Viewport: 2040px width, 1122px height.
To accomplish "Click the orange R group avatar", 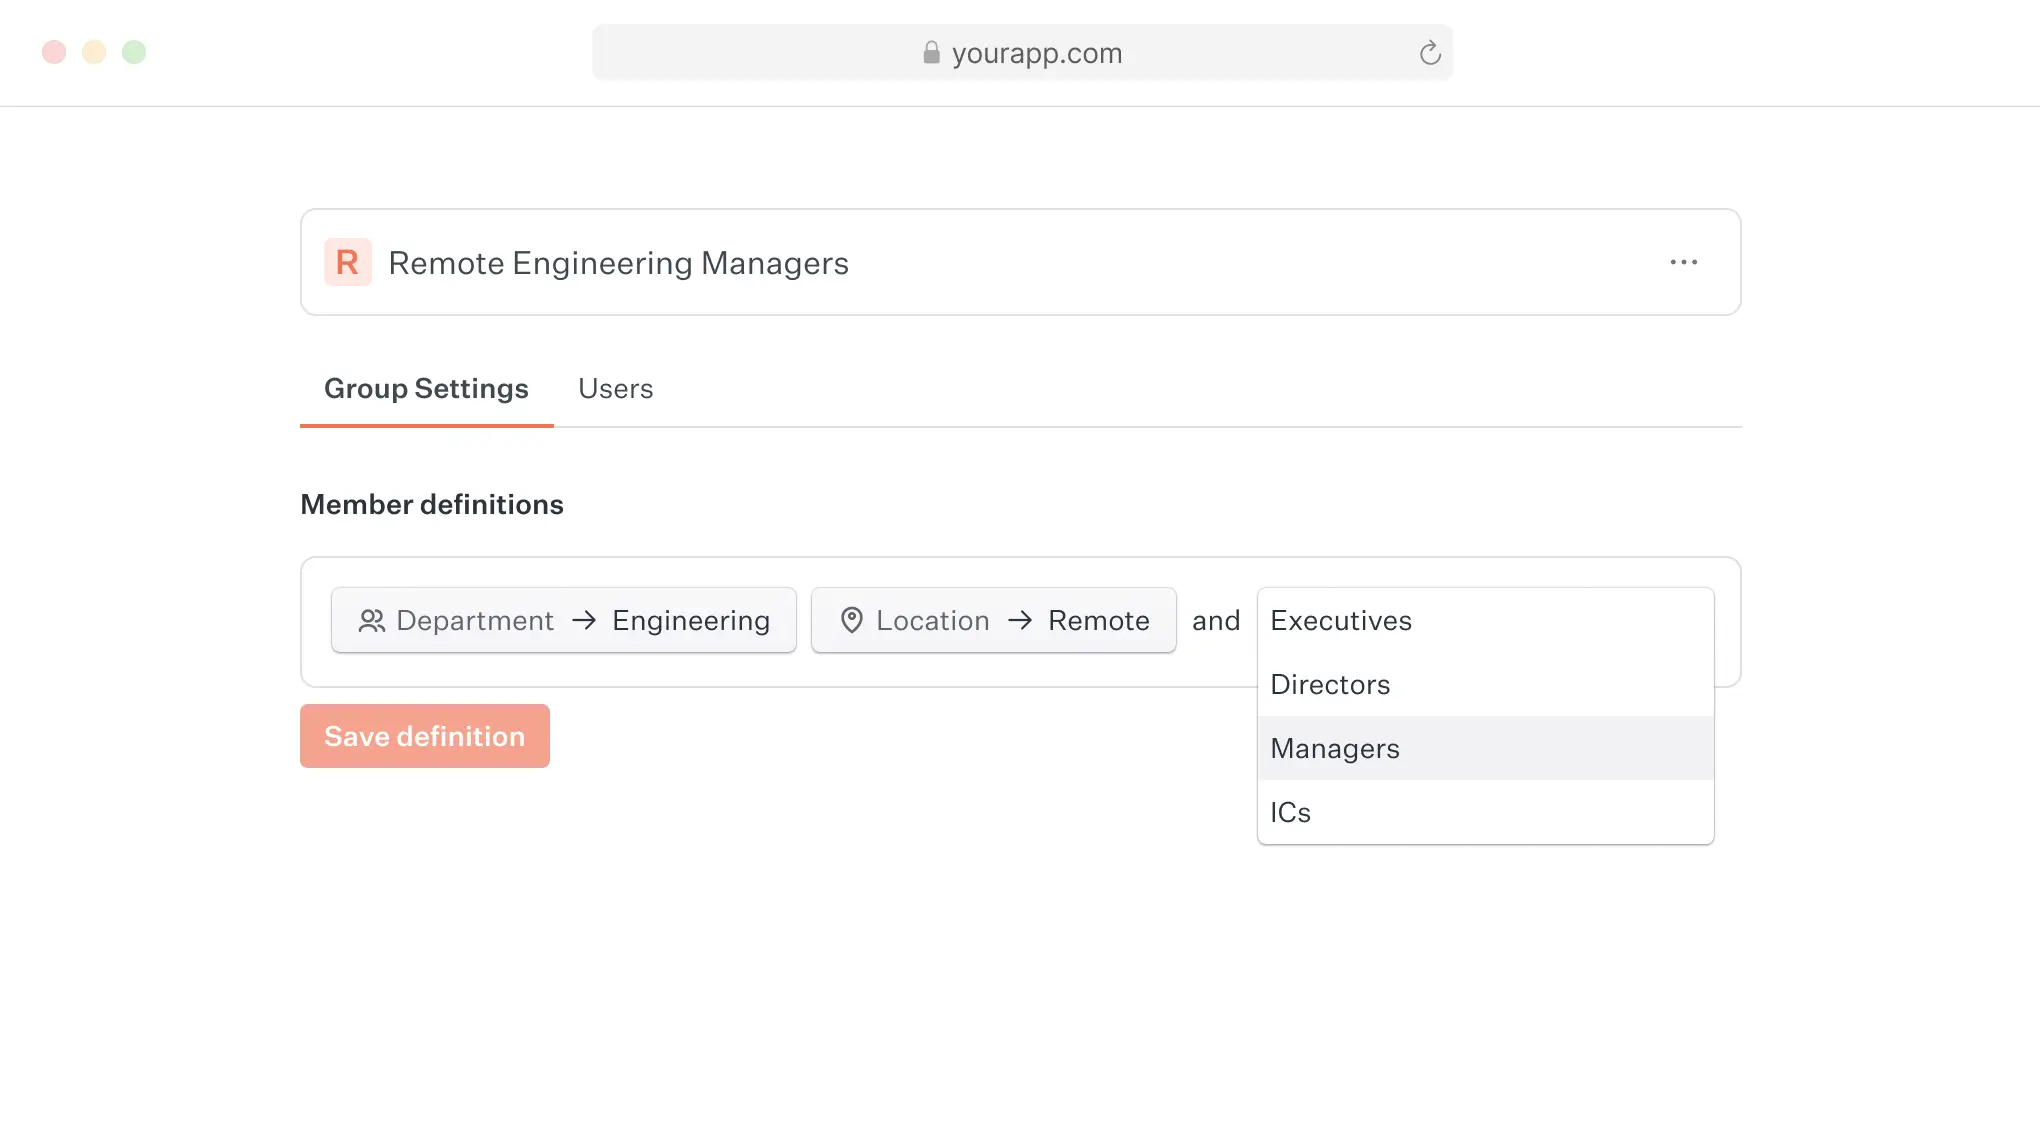I will pyautogui.click(x=348, y=262).
